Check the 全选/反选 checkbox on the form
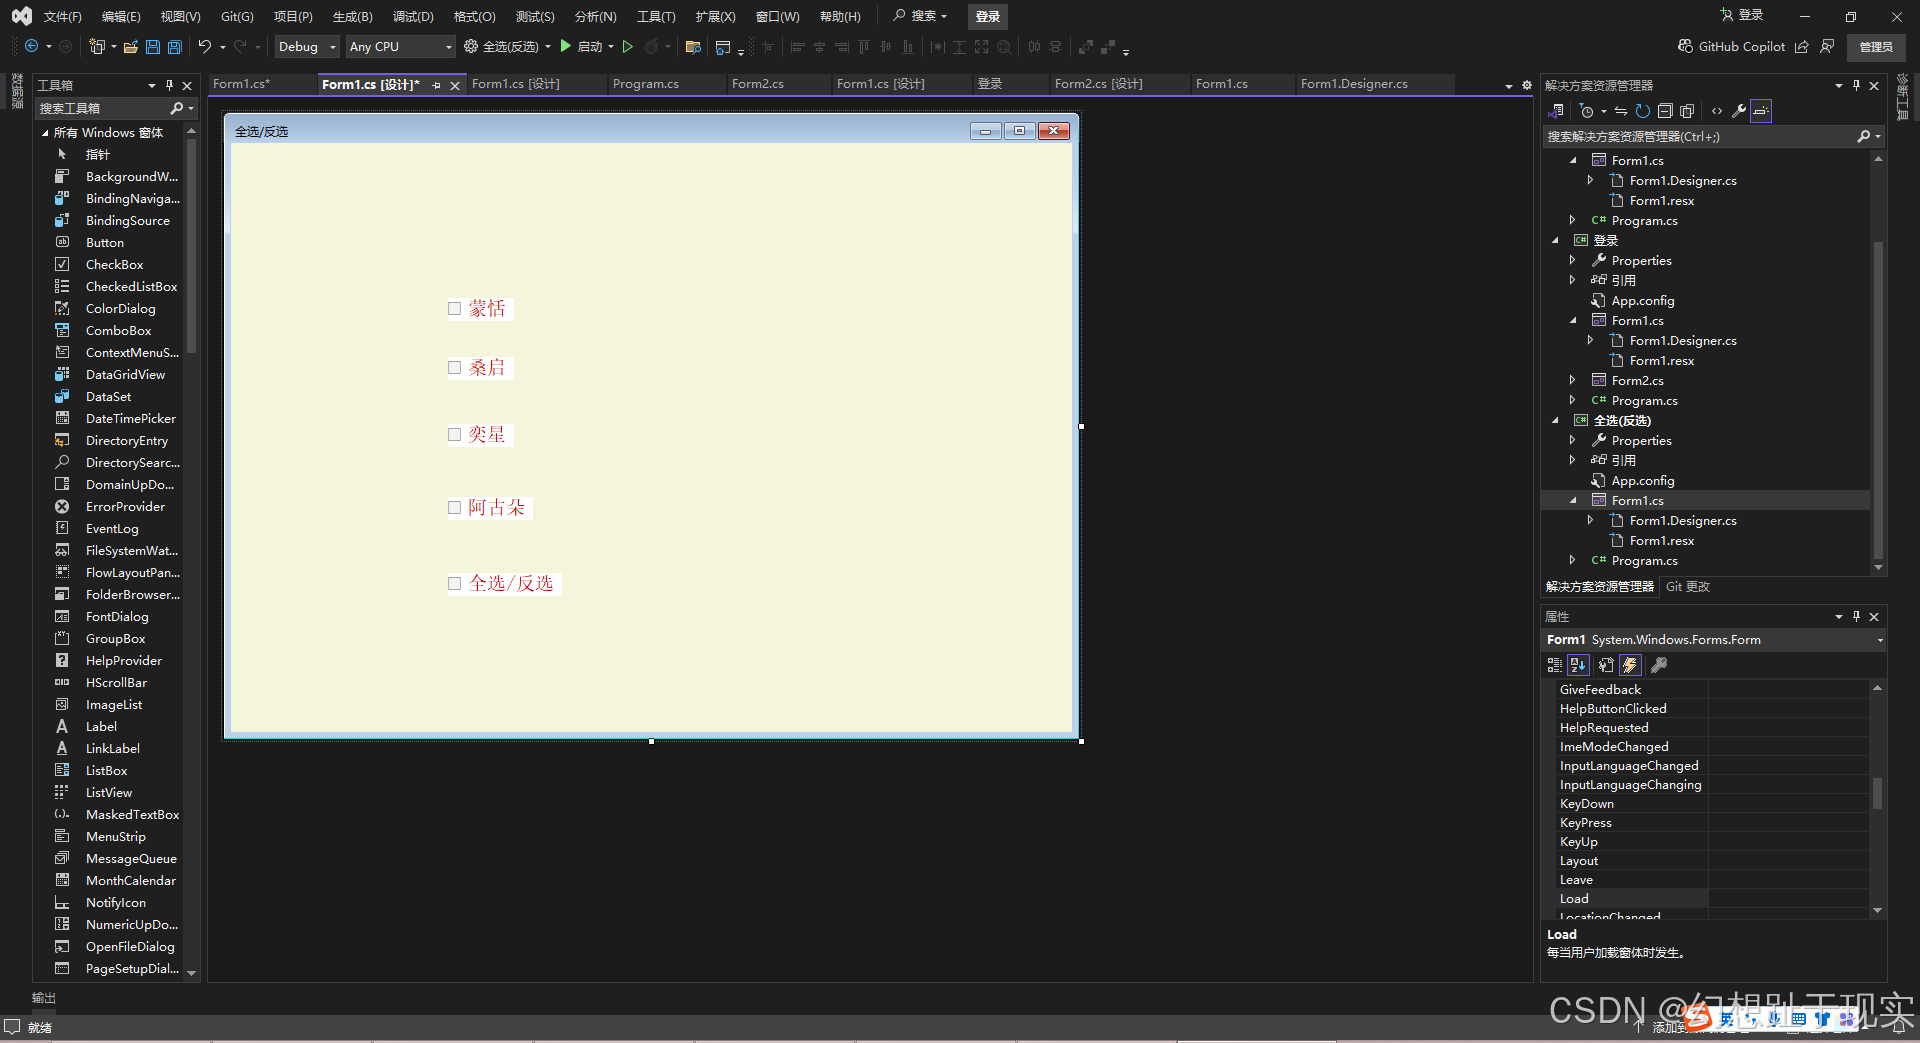The height and width of the screenshot is (1043, 1920). tap(455, 583)
